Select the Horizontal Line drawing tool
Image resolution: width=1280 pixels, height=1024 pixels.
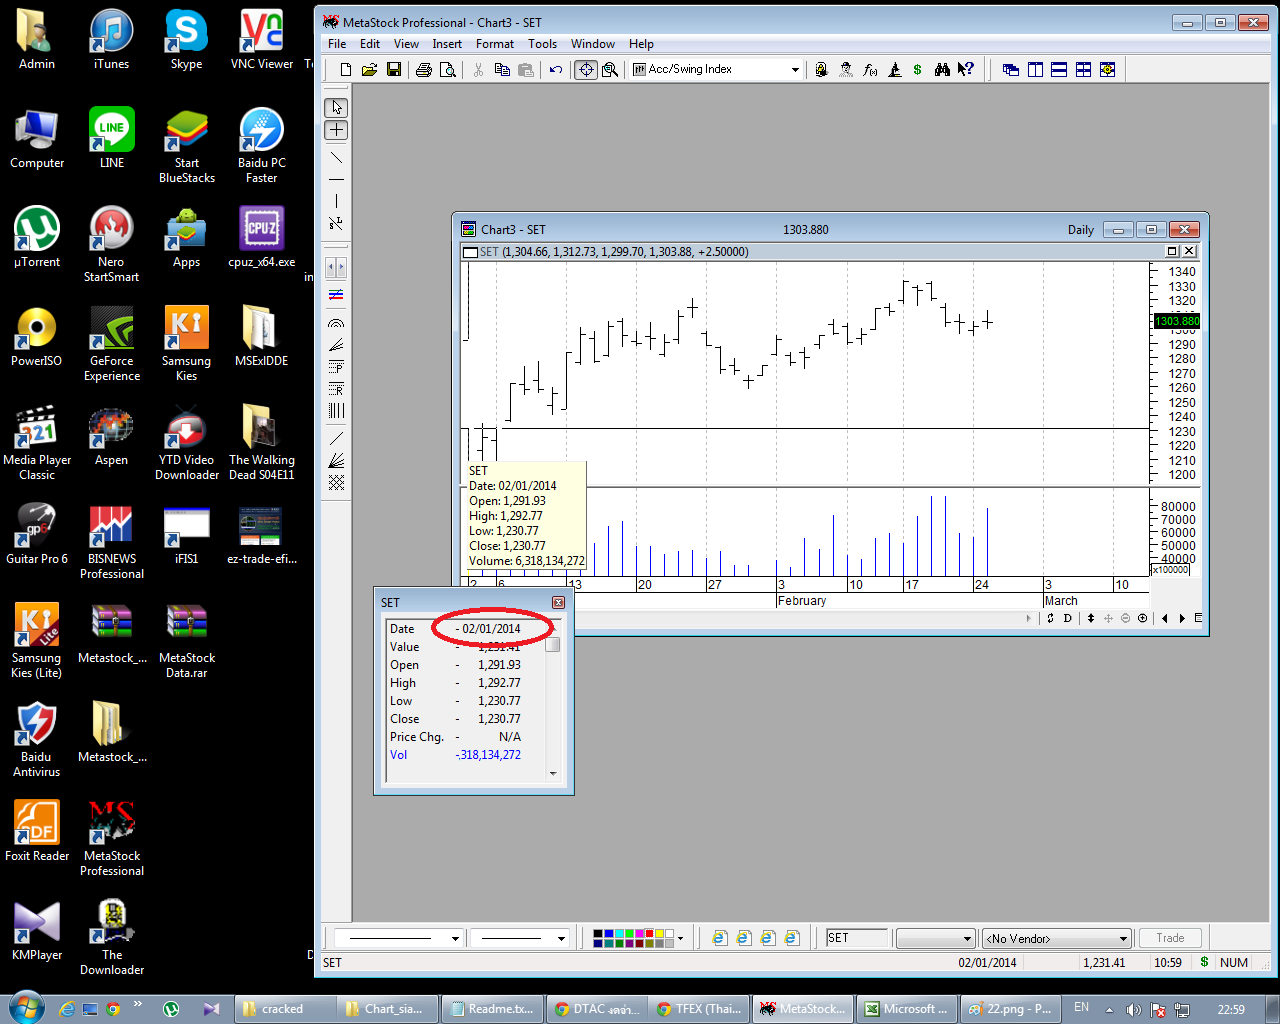pyautogui.click(x=337, y=179)
